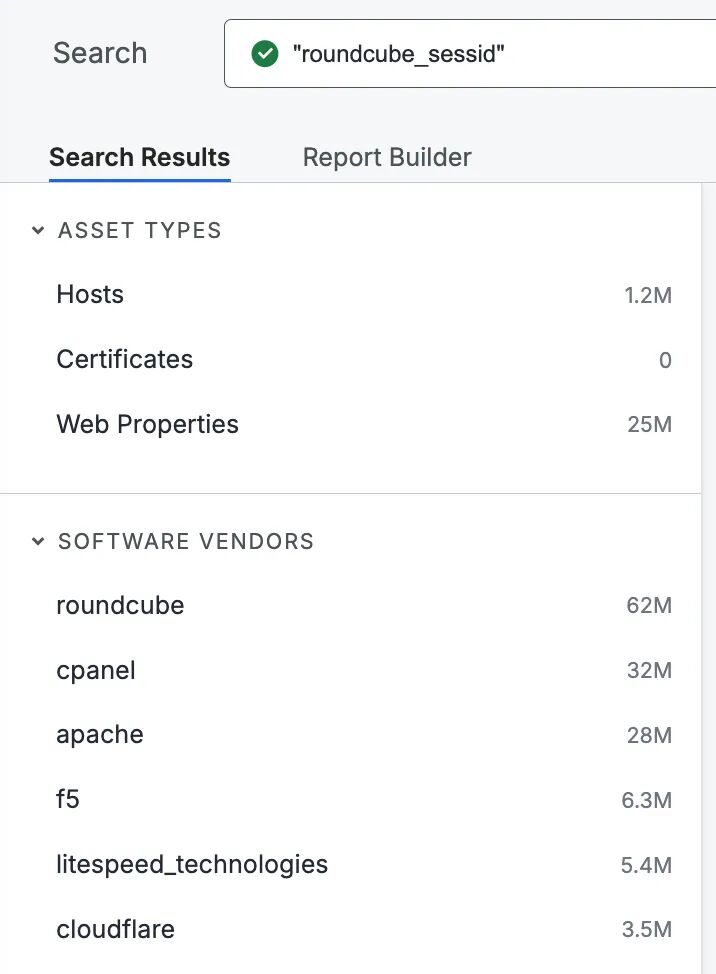Collapse the Software Vendors section
The height and width of the screenshot is (974, 716).
click(38, 542)
